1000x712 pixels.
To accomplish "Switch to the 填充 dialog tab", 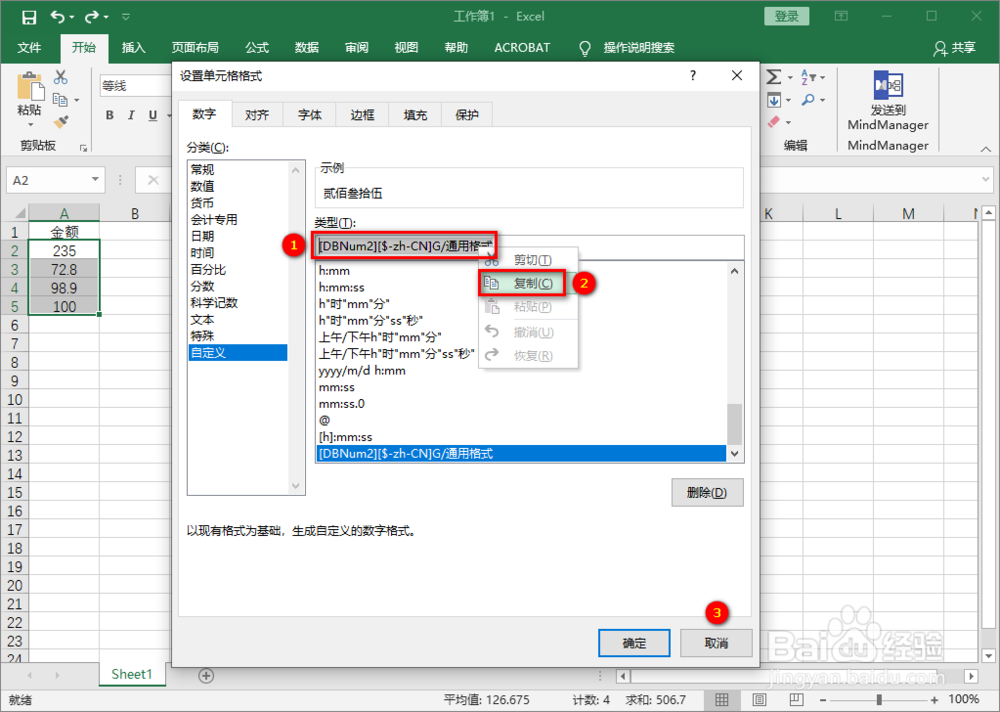I will (x=415, y=115).
